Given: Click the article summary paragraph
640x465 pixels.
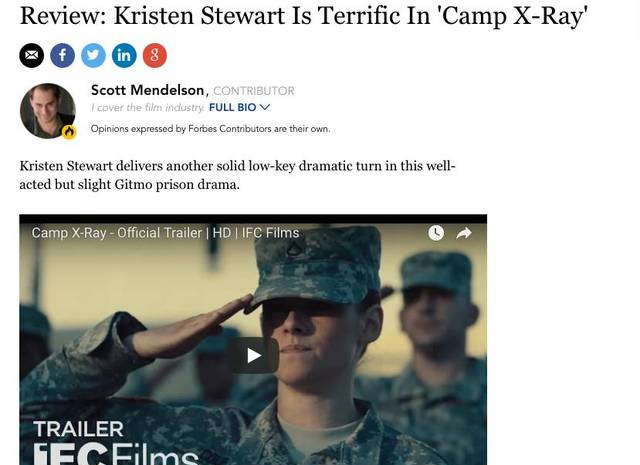Looking at the screenshot, I should point(237,175).
